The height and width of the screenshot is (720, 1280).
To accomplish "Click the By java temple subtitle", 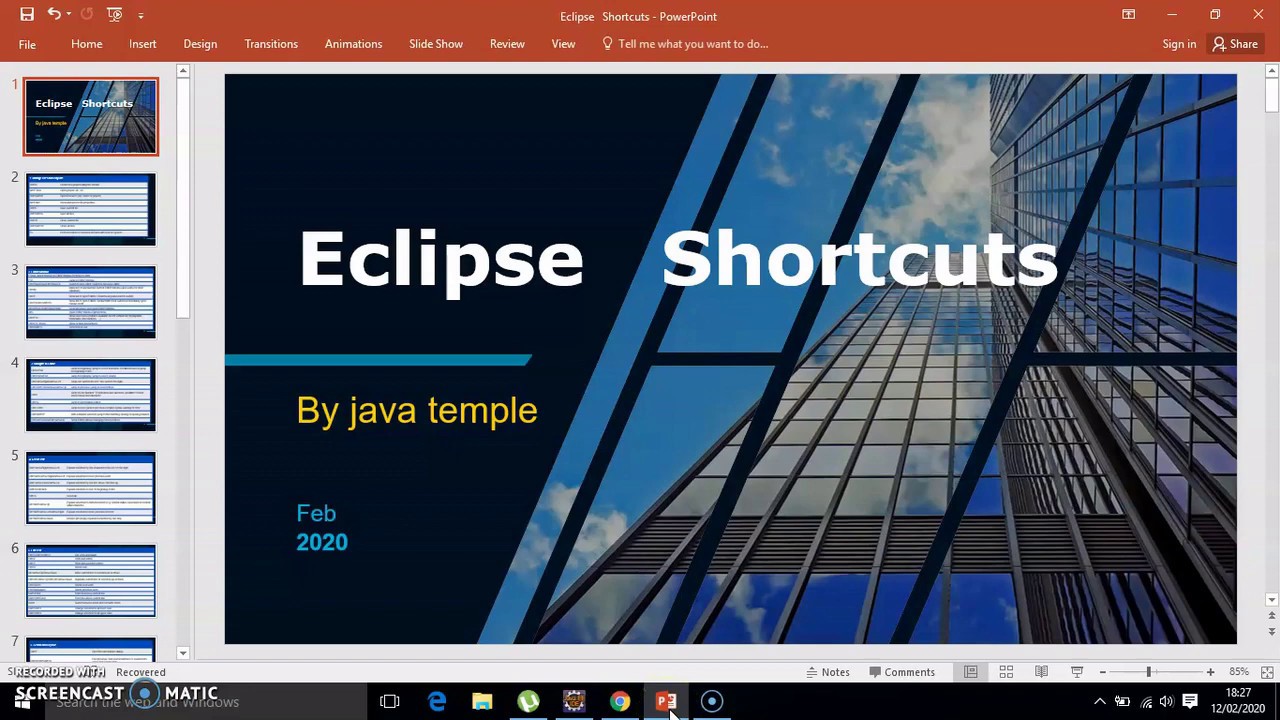I will pyautogui.click(x=417, y=411).
